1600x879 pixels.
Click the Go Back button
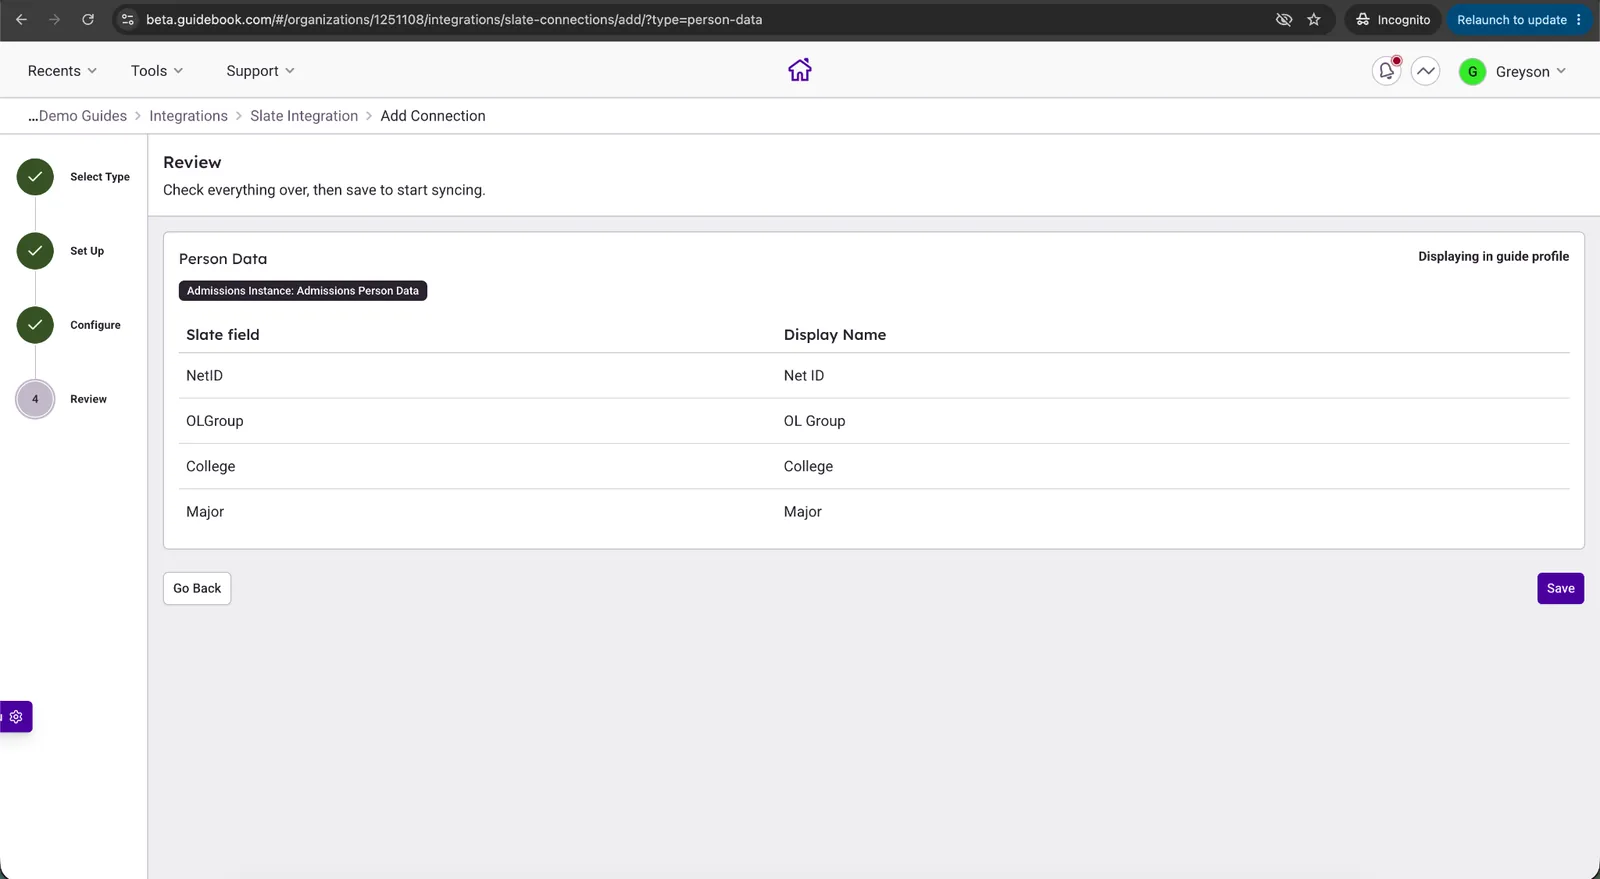pyautogui.click(x=197, y=588)
